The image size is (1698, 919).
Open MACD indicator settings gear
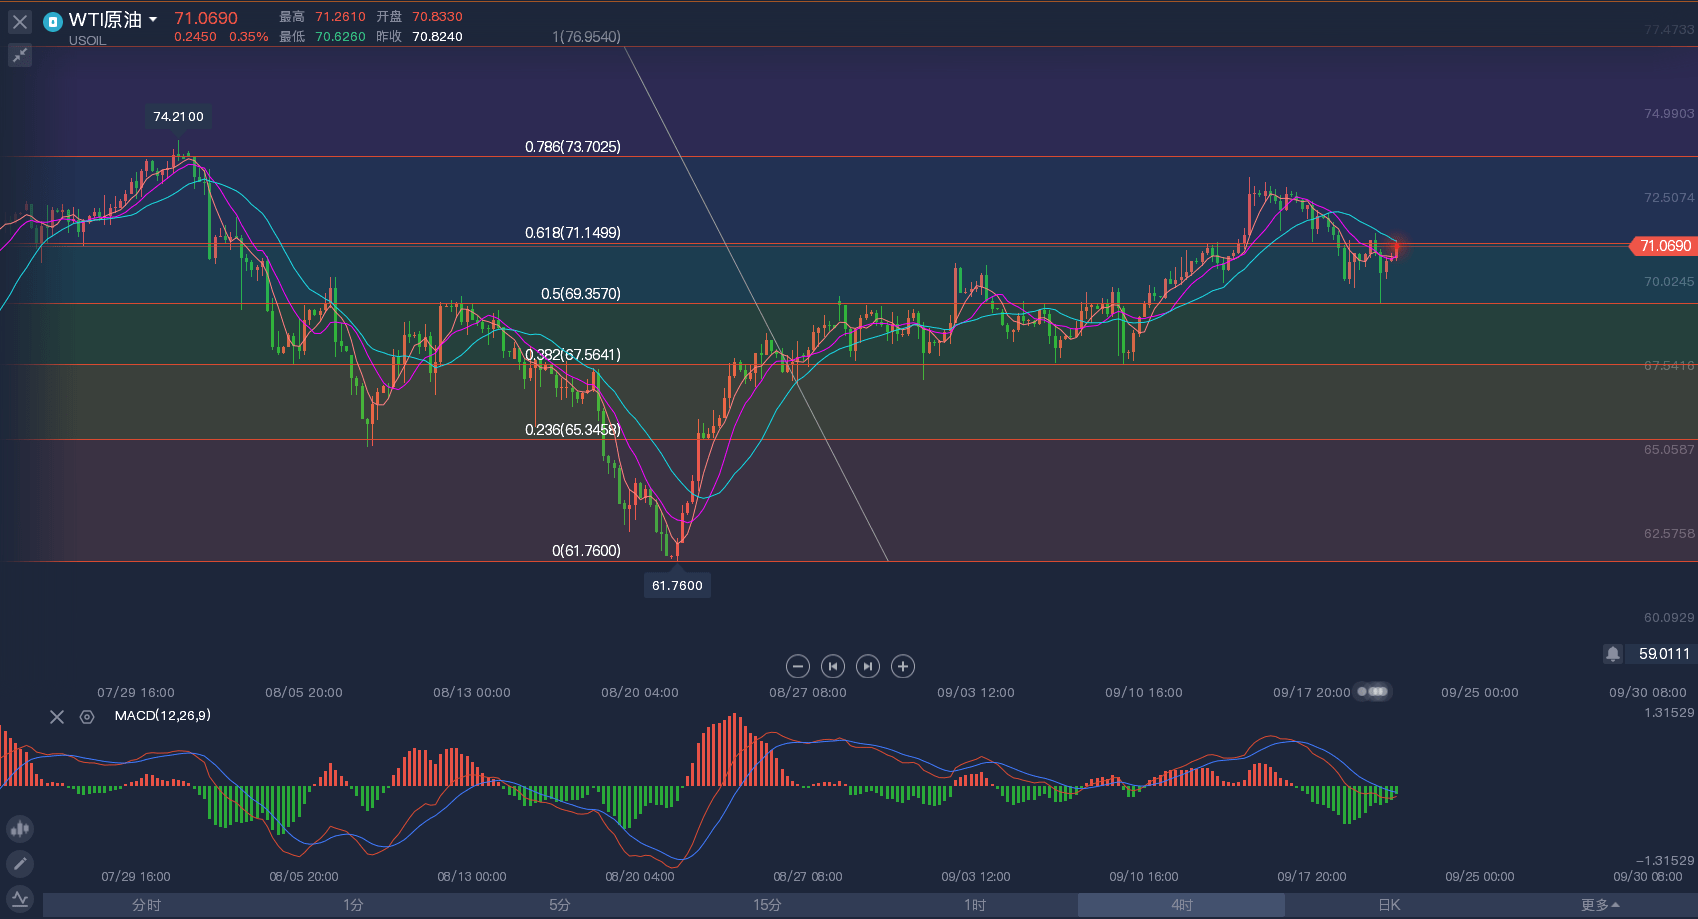pyautogui.click(x=87, y=717)
